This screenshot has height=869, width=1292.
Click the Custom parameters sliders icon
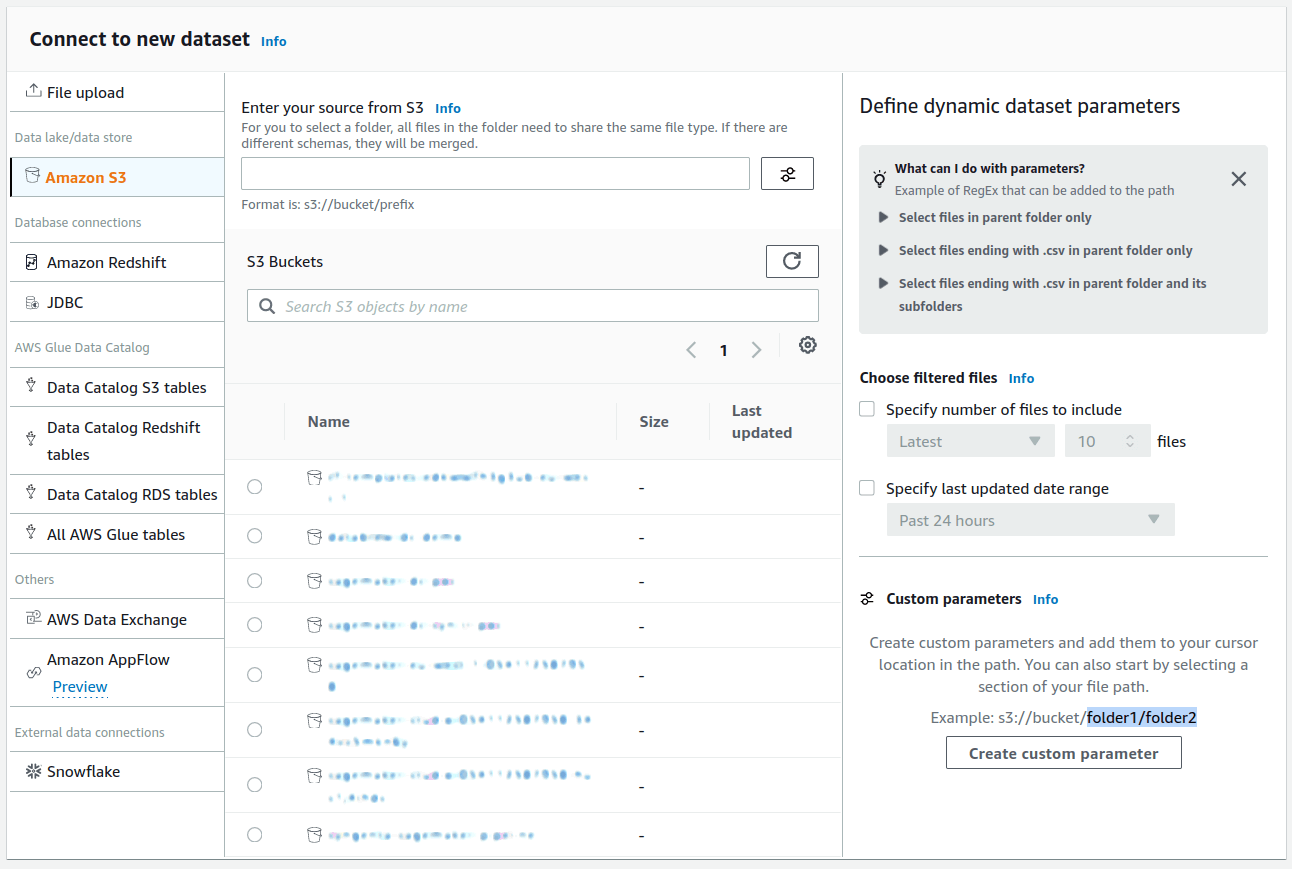pos(865,598)
